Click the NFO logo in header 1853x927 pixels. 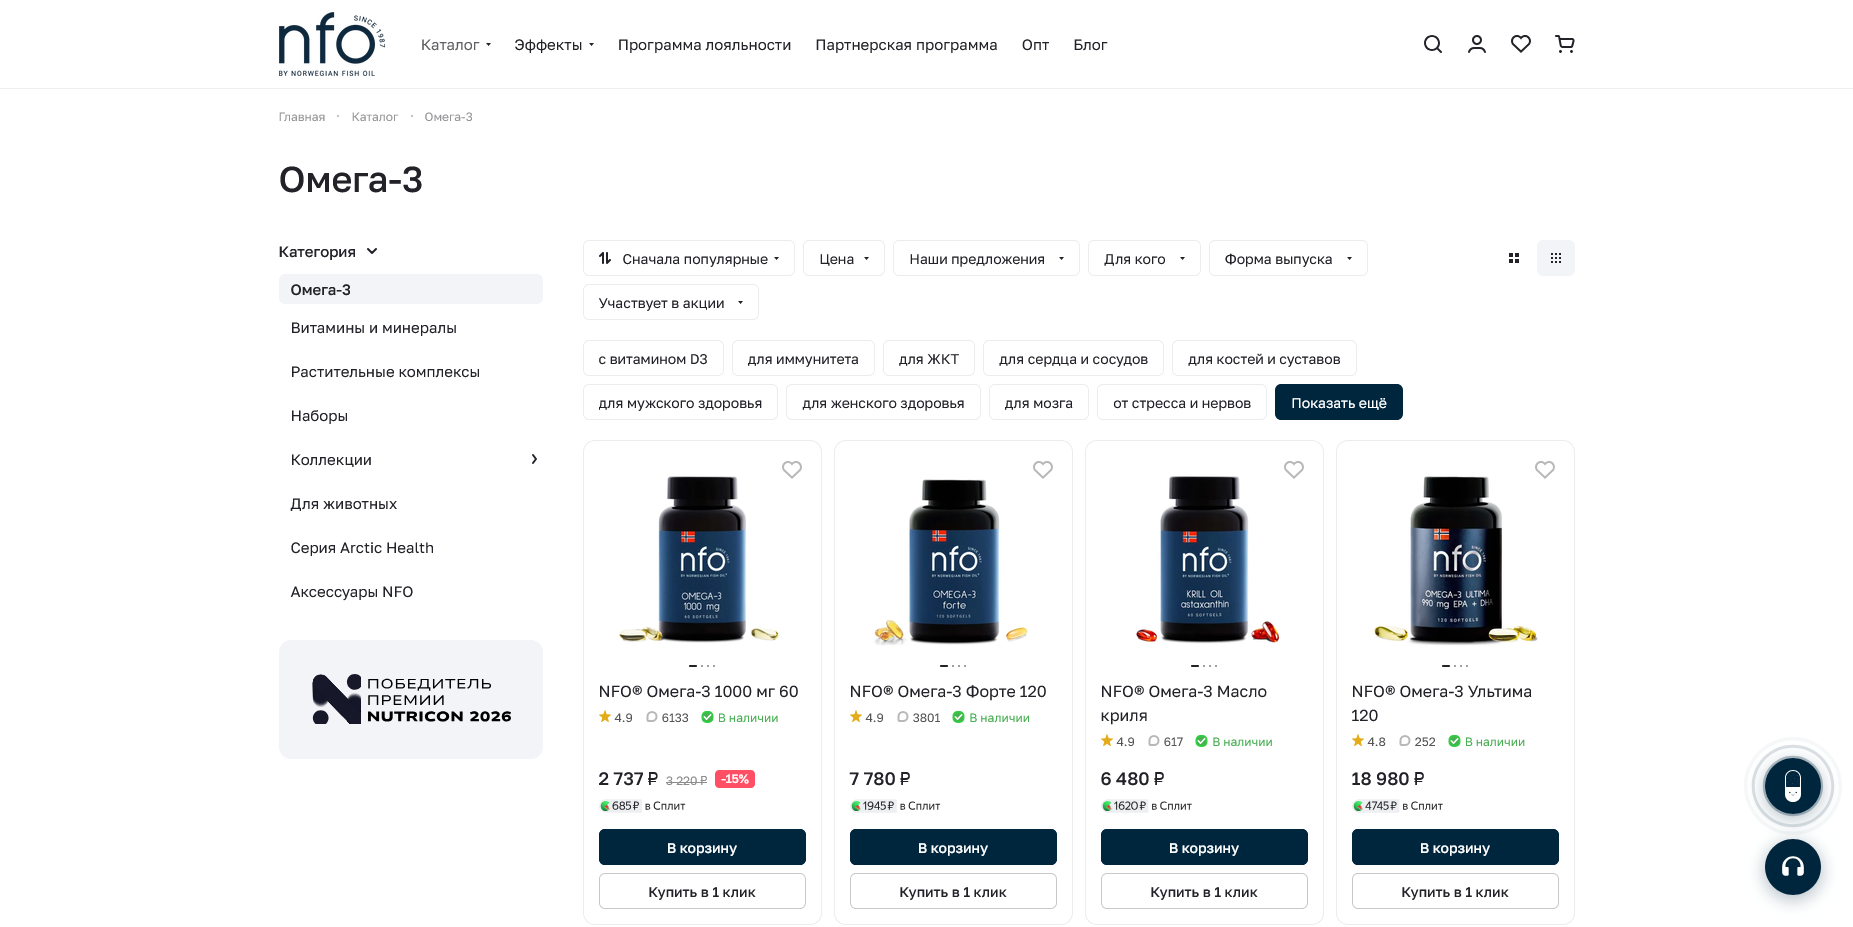coord(332,45)
